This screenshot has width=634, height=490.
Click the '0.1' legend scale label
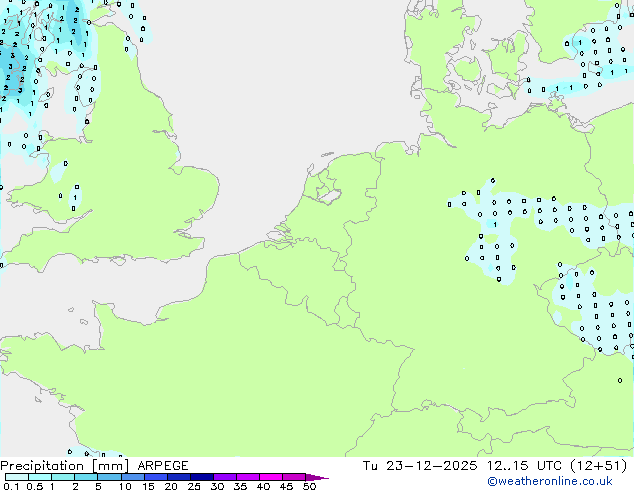pos(11,486)
